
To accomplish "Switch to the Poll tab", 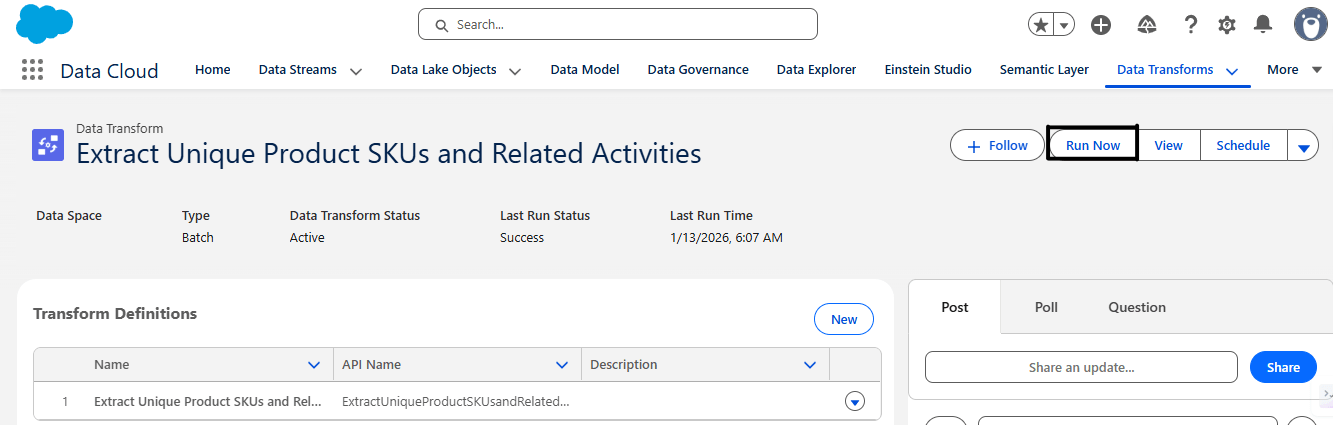I will [x=1046, y=307].
